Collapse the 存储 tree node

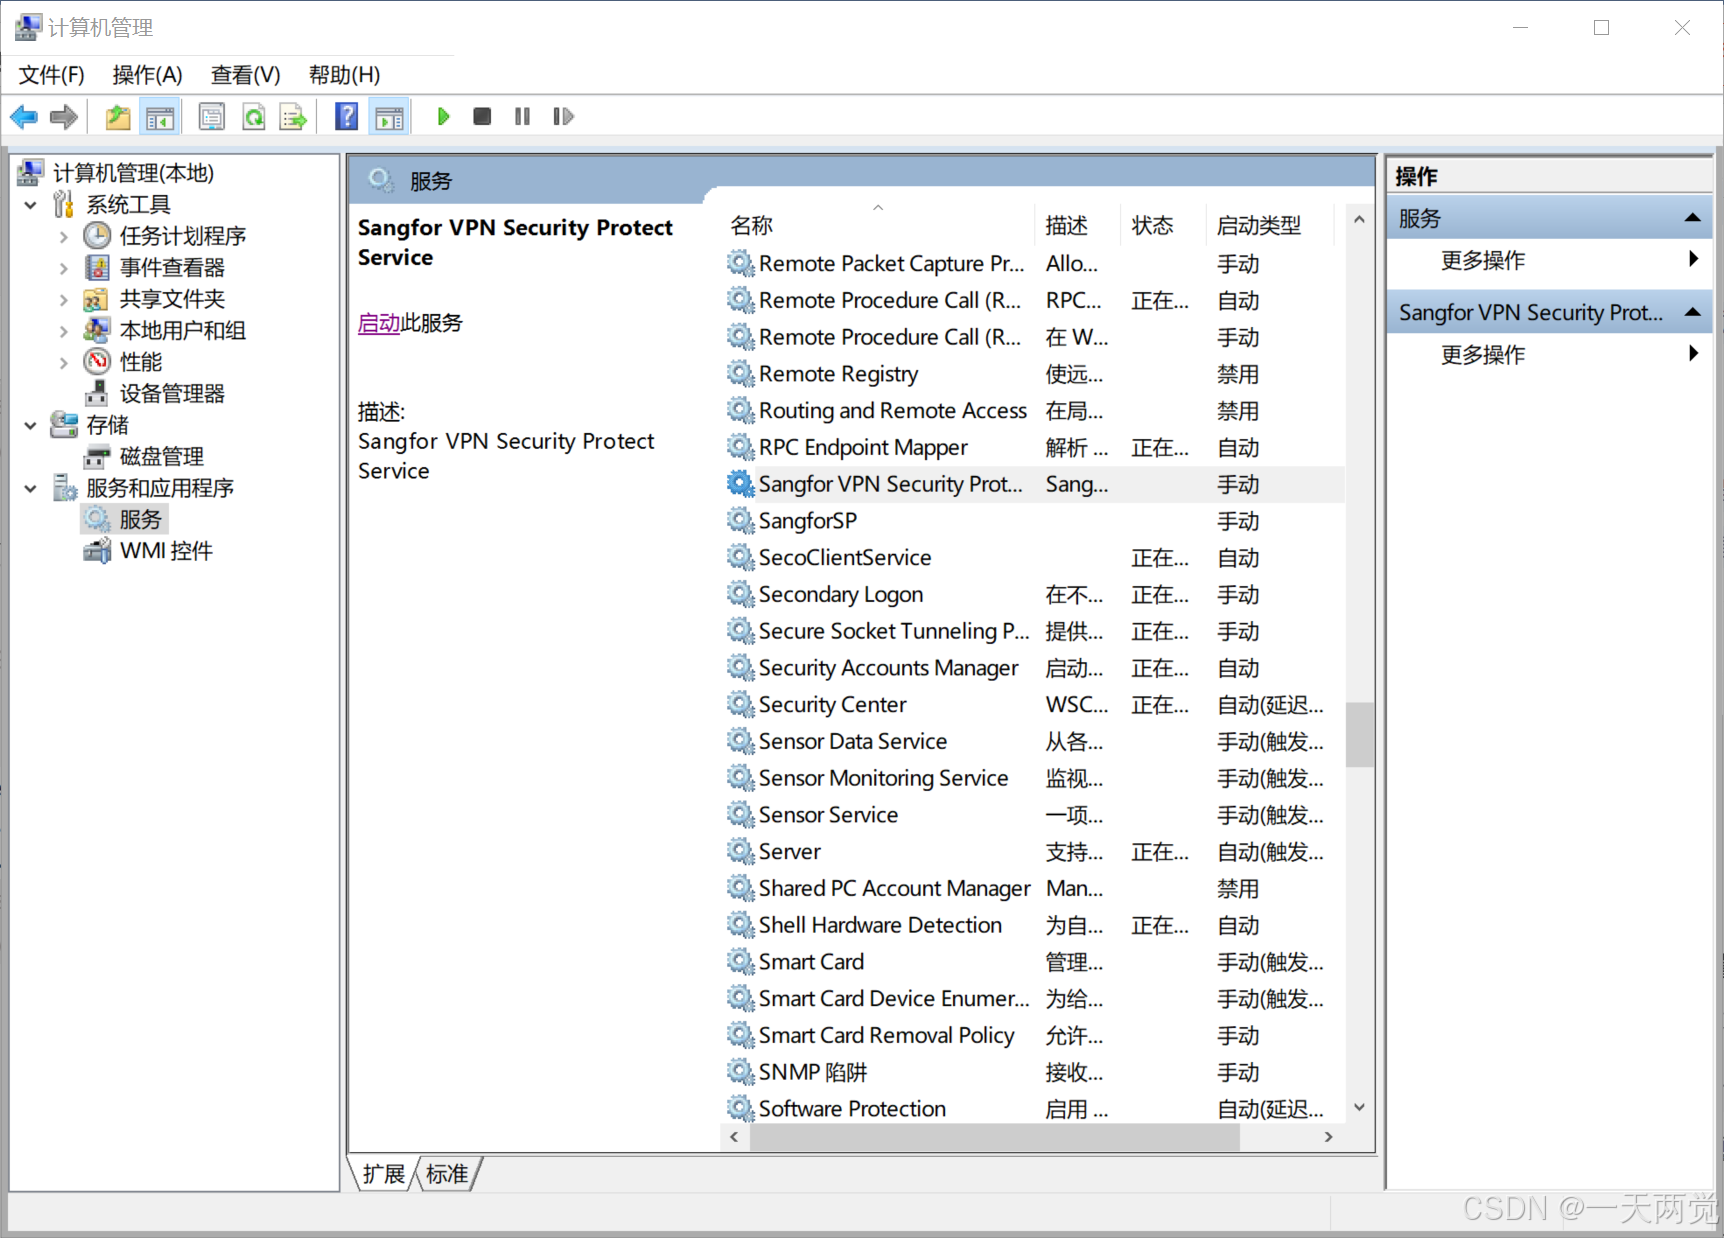coord(31,425)
